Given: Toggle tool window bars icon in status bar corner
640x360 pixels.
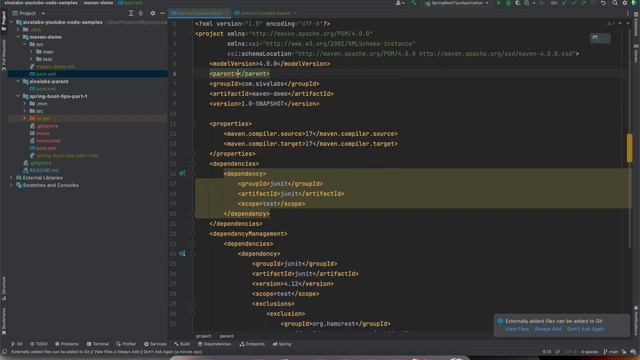Looking at the screenshot, I should pos(4,352).
